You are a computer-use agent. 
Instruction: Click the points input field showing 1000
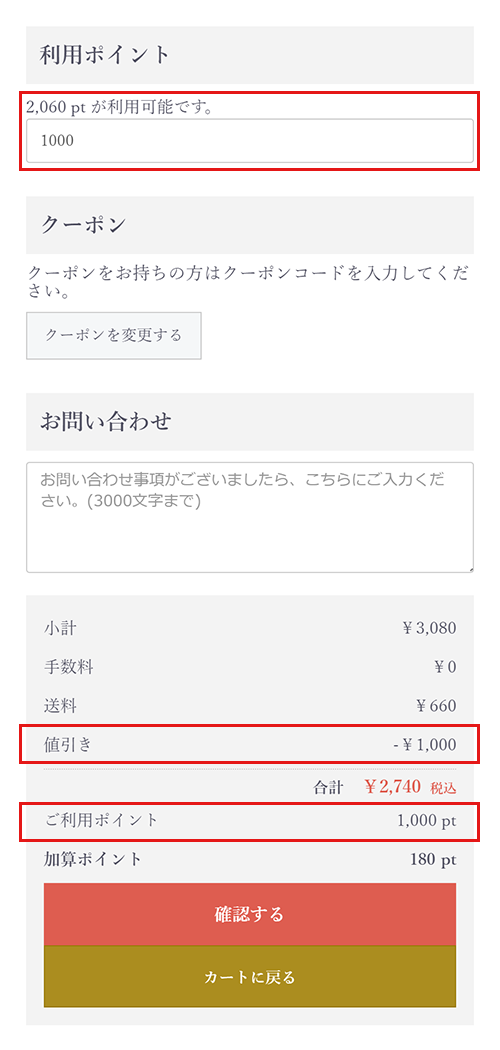250,141
